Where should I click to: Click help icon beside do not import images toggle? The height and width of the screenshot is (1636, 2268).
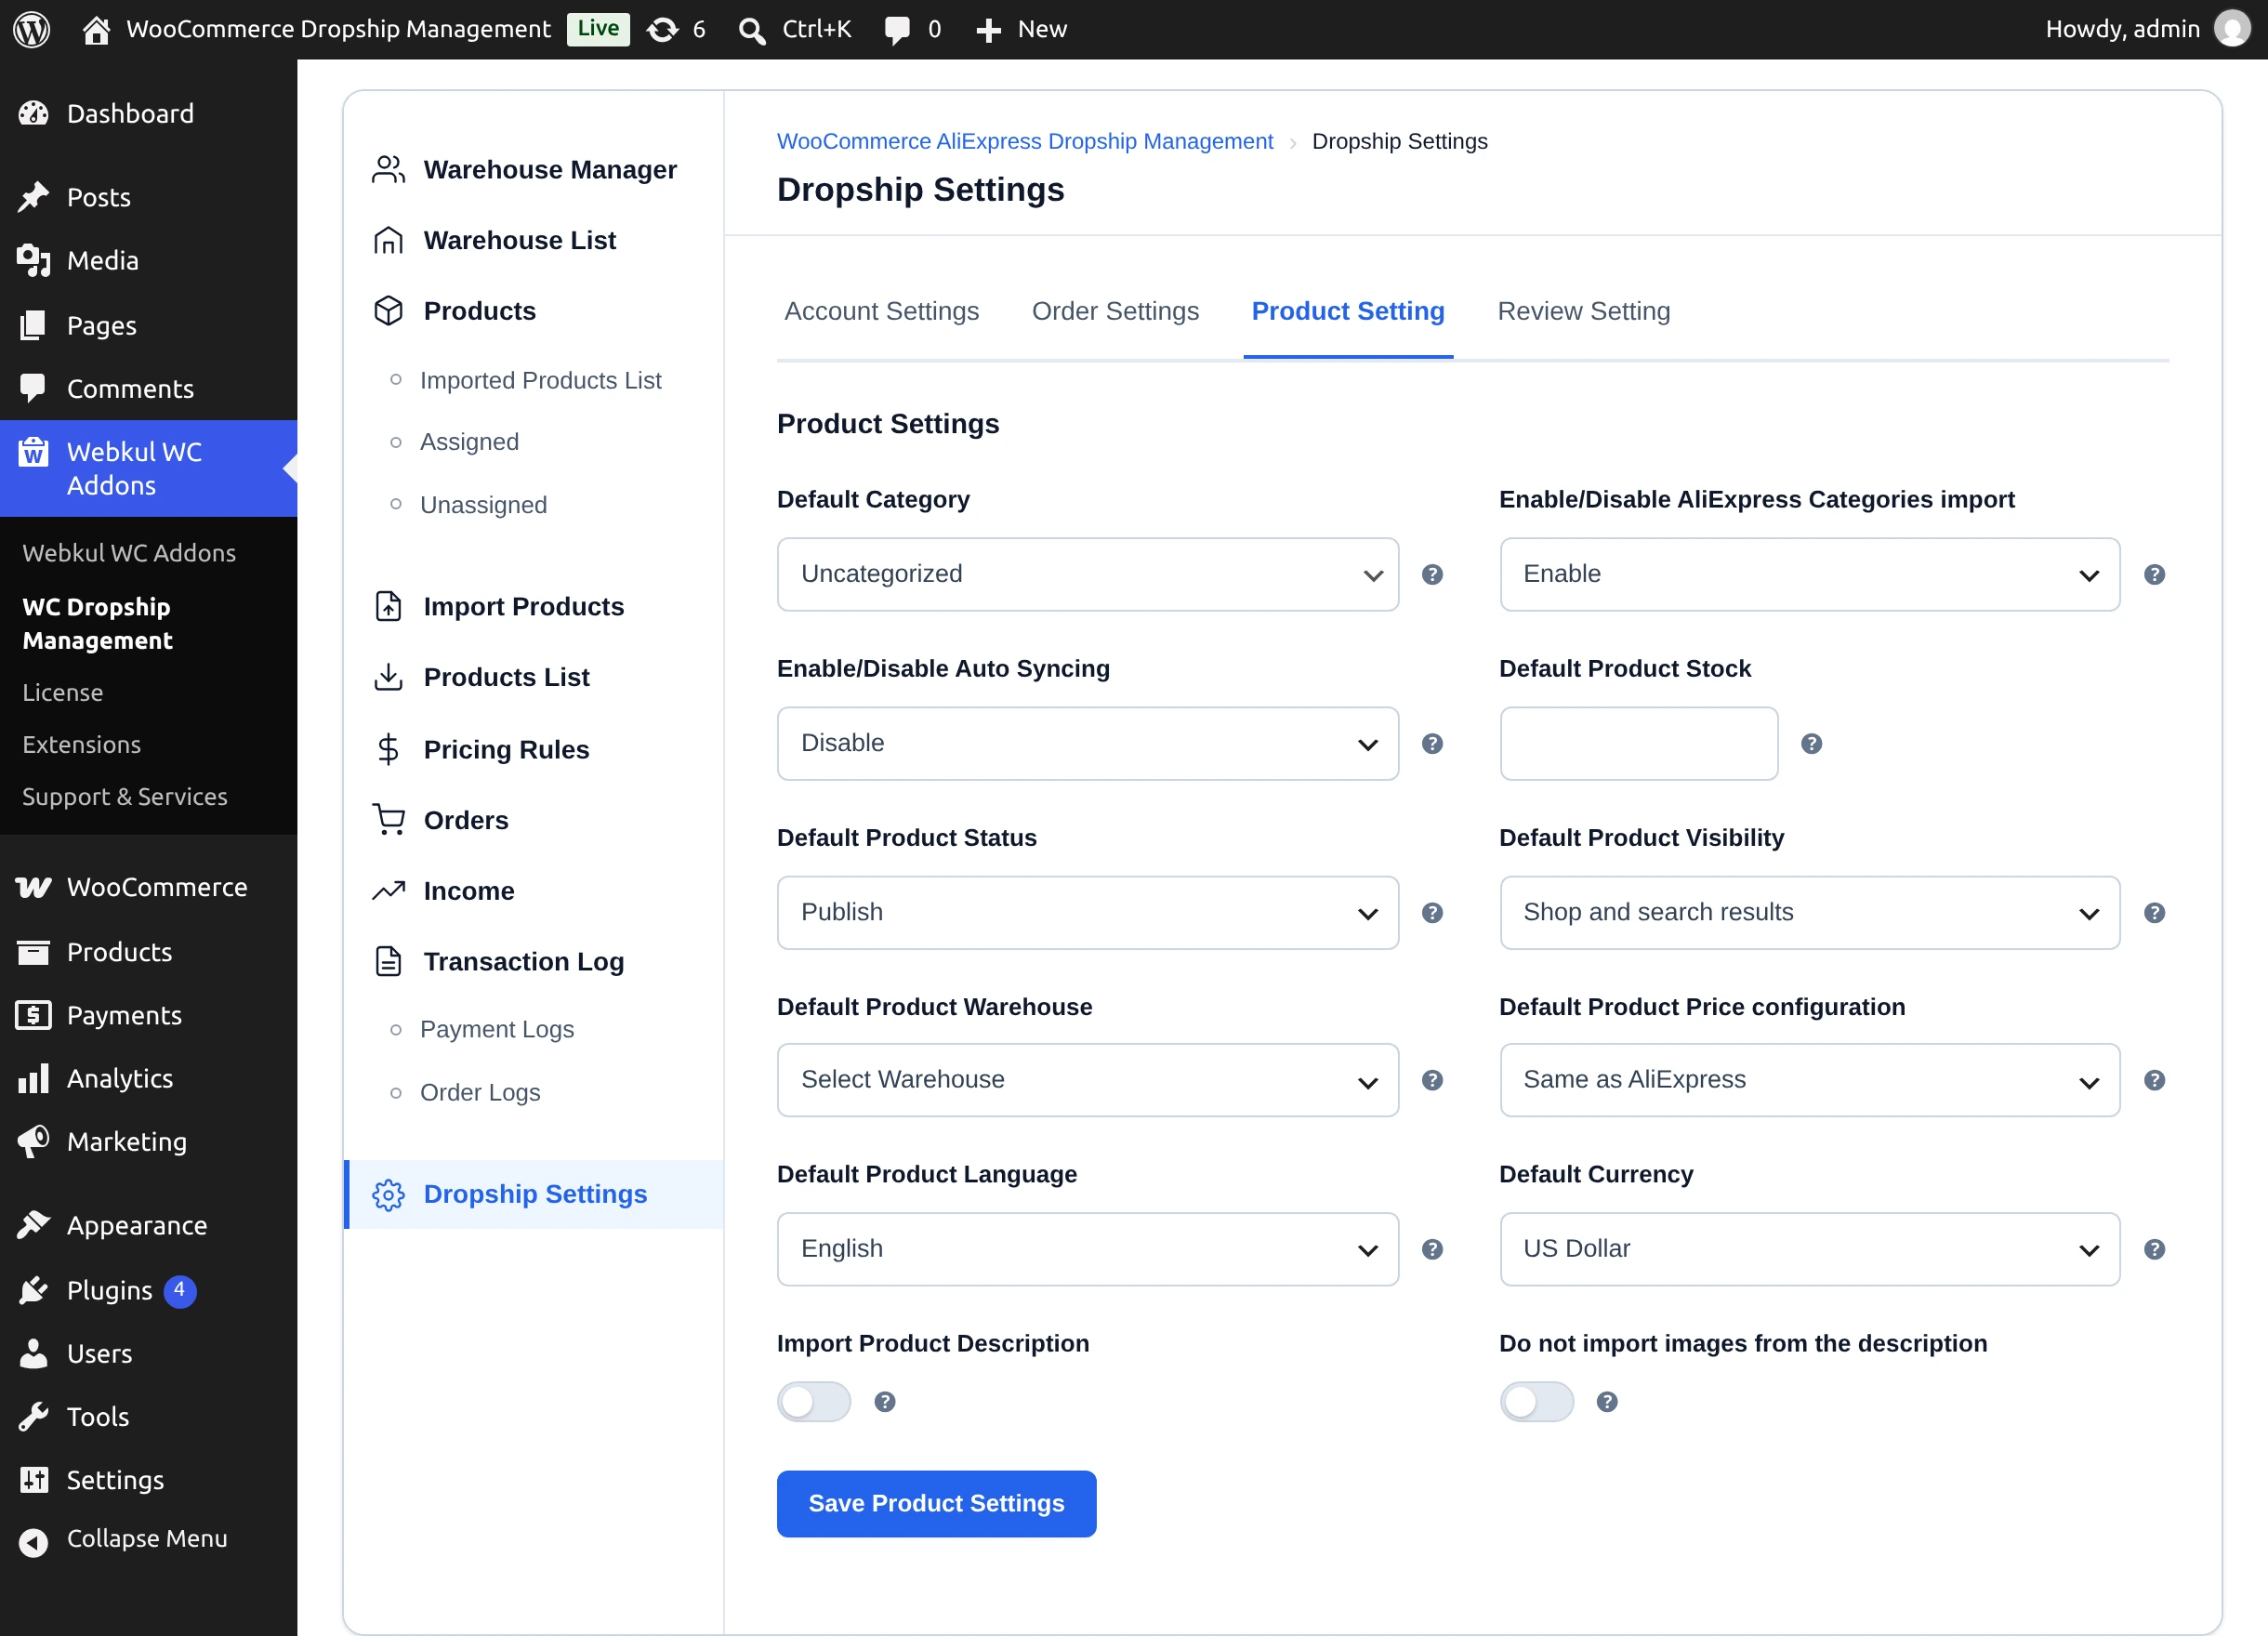click(x=1606, y=1401)
